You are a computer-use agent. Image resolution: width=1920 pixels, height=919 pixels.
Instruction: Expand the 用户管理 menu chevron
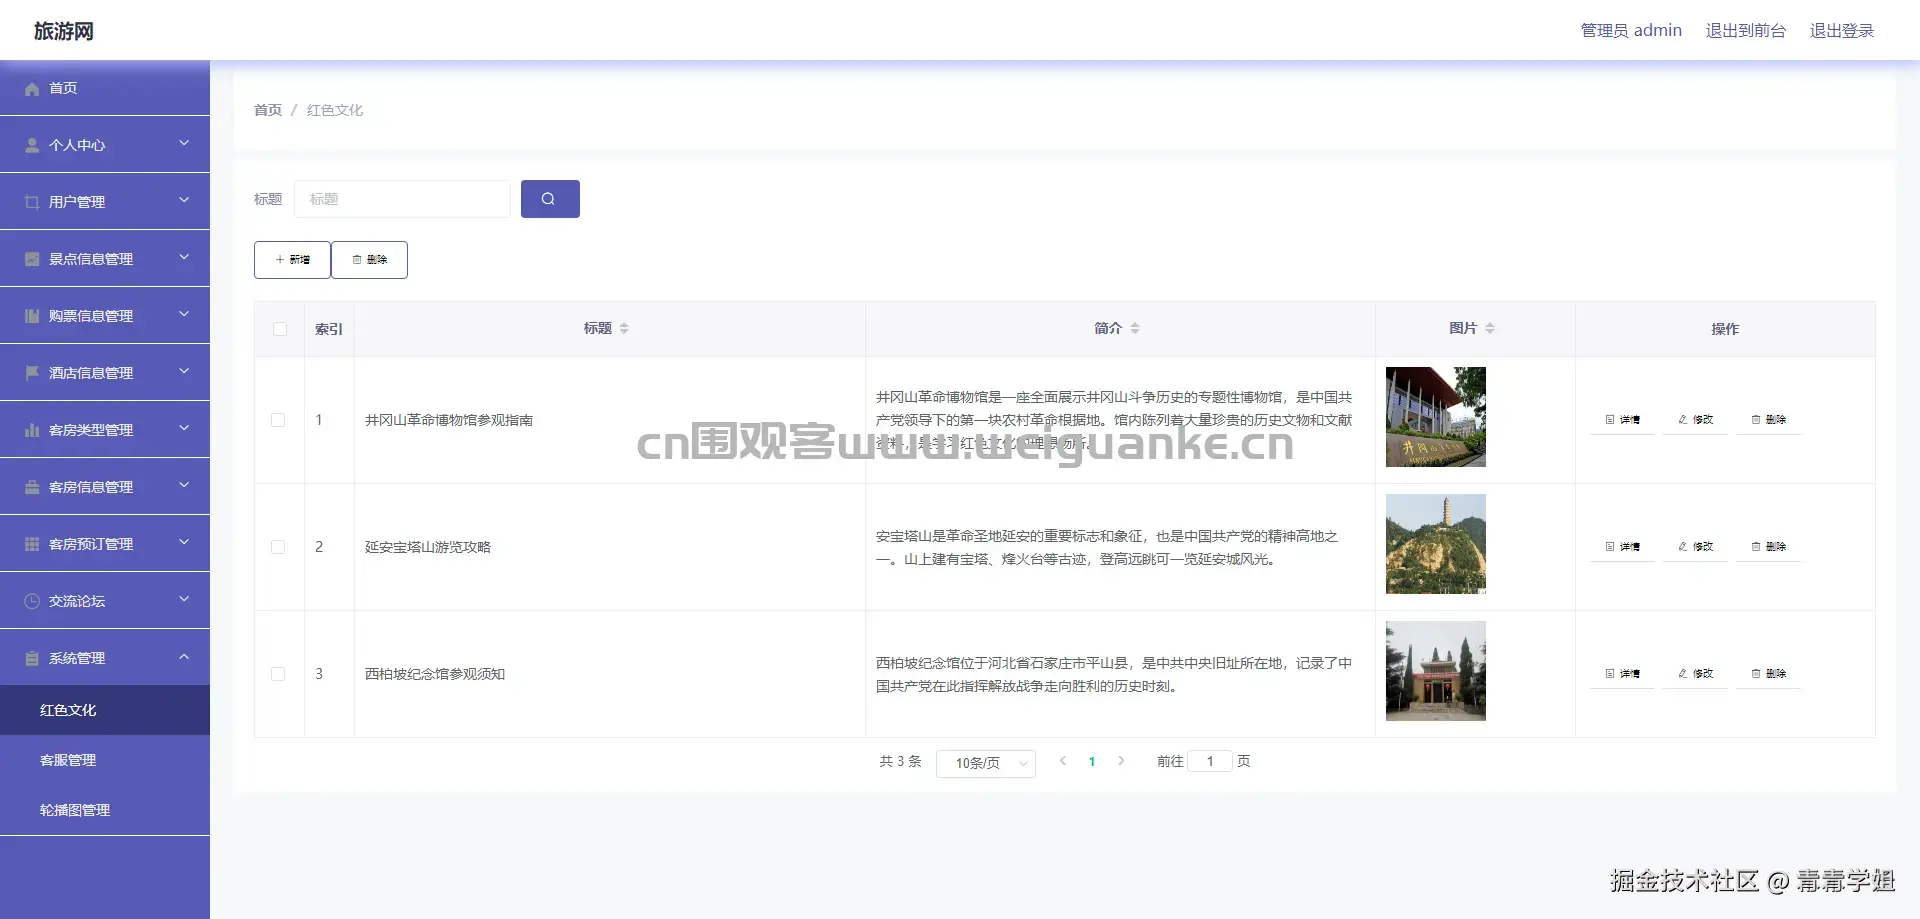pos(184,200)
